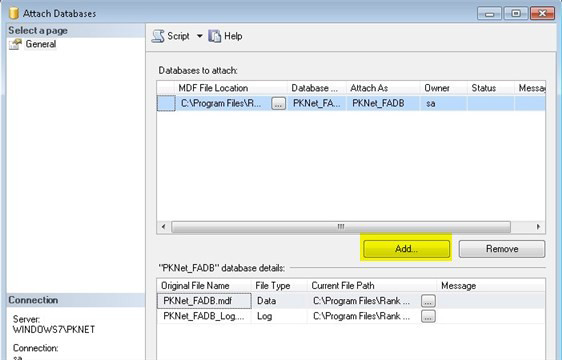Select the Owner cell showing sa
The height and width of the screenshot is (360, 562).
click(443, 103)
